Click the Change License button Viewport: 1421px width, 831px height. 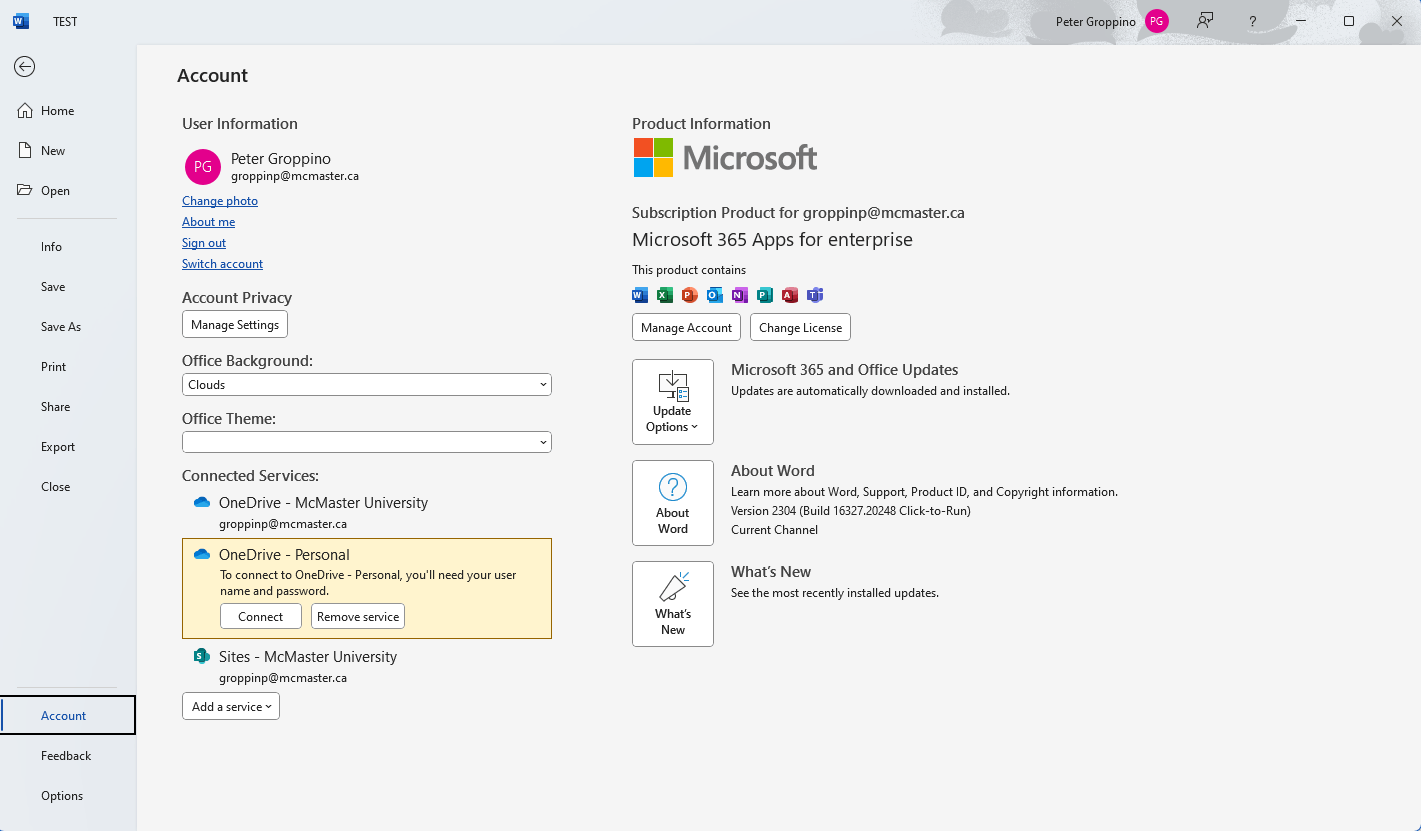tap(800, 328)
